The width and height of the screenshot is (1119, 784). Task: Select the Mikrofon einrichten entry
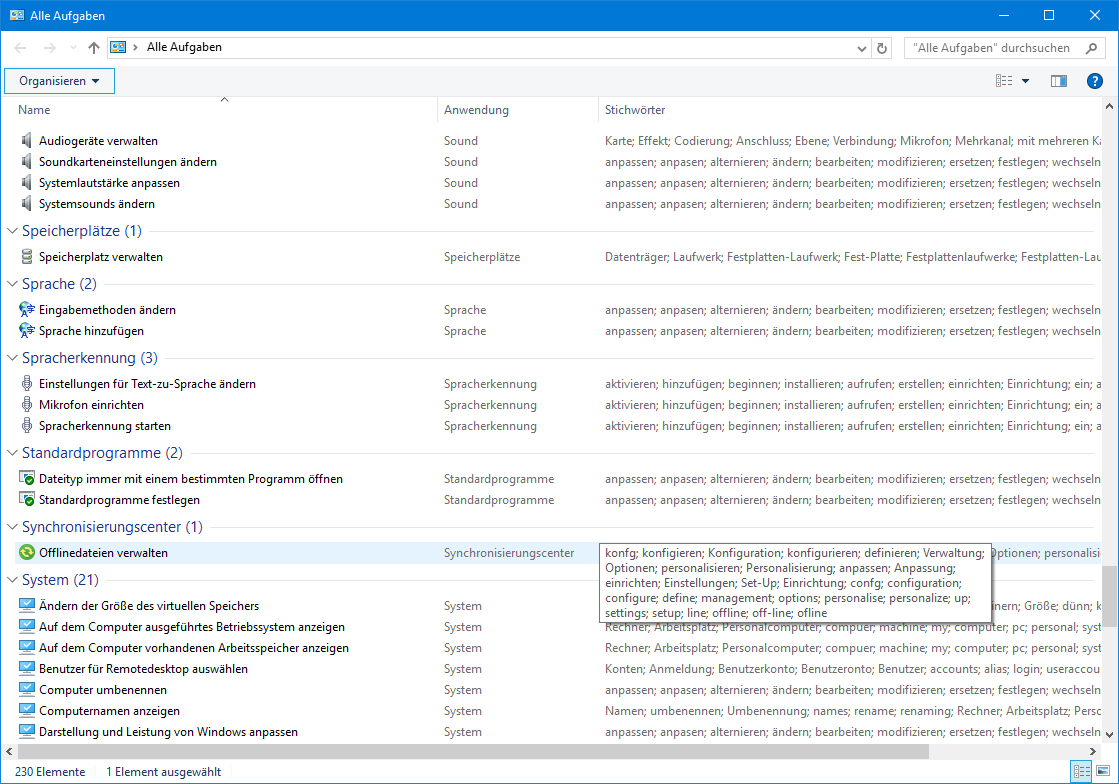pyautogui.click(x=91, y=404)
